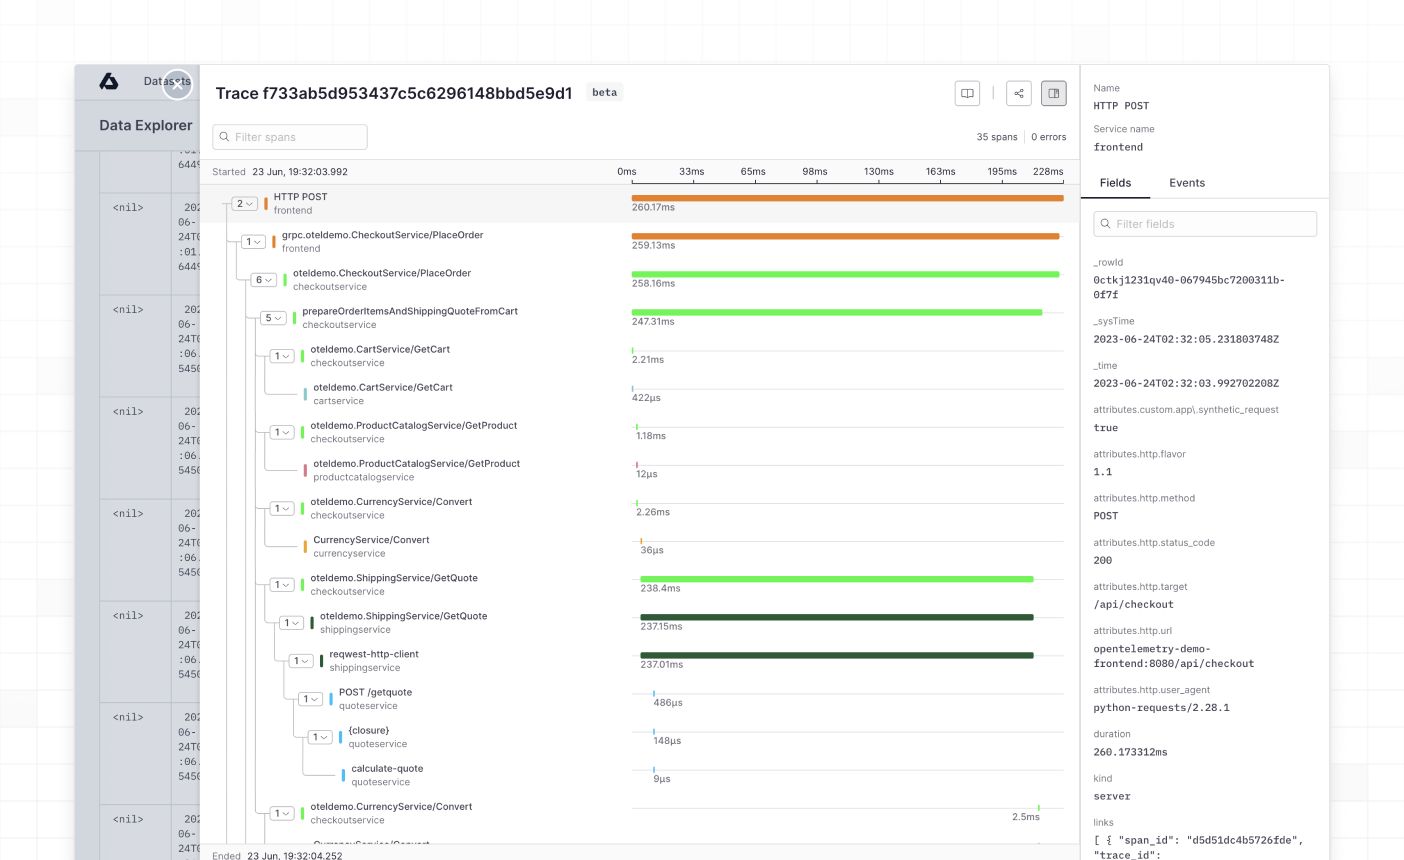Collapse the POST /getquote span
The height and width of the screenshot is (860, 1404).
click(x=311, y=699)
